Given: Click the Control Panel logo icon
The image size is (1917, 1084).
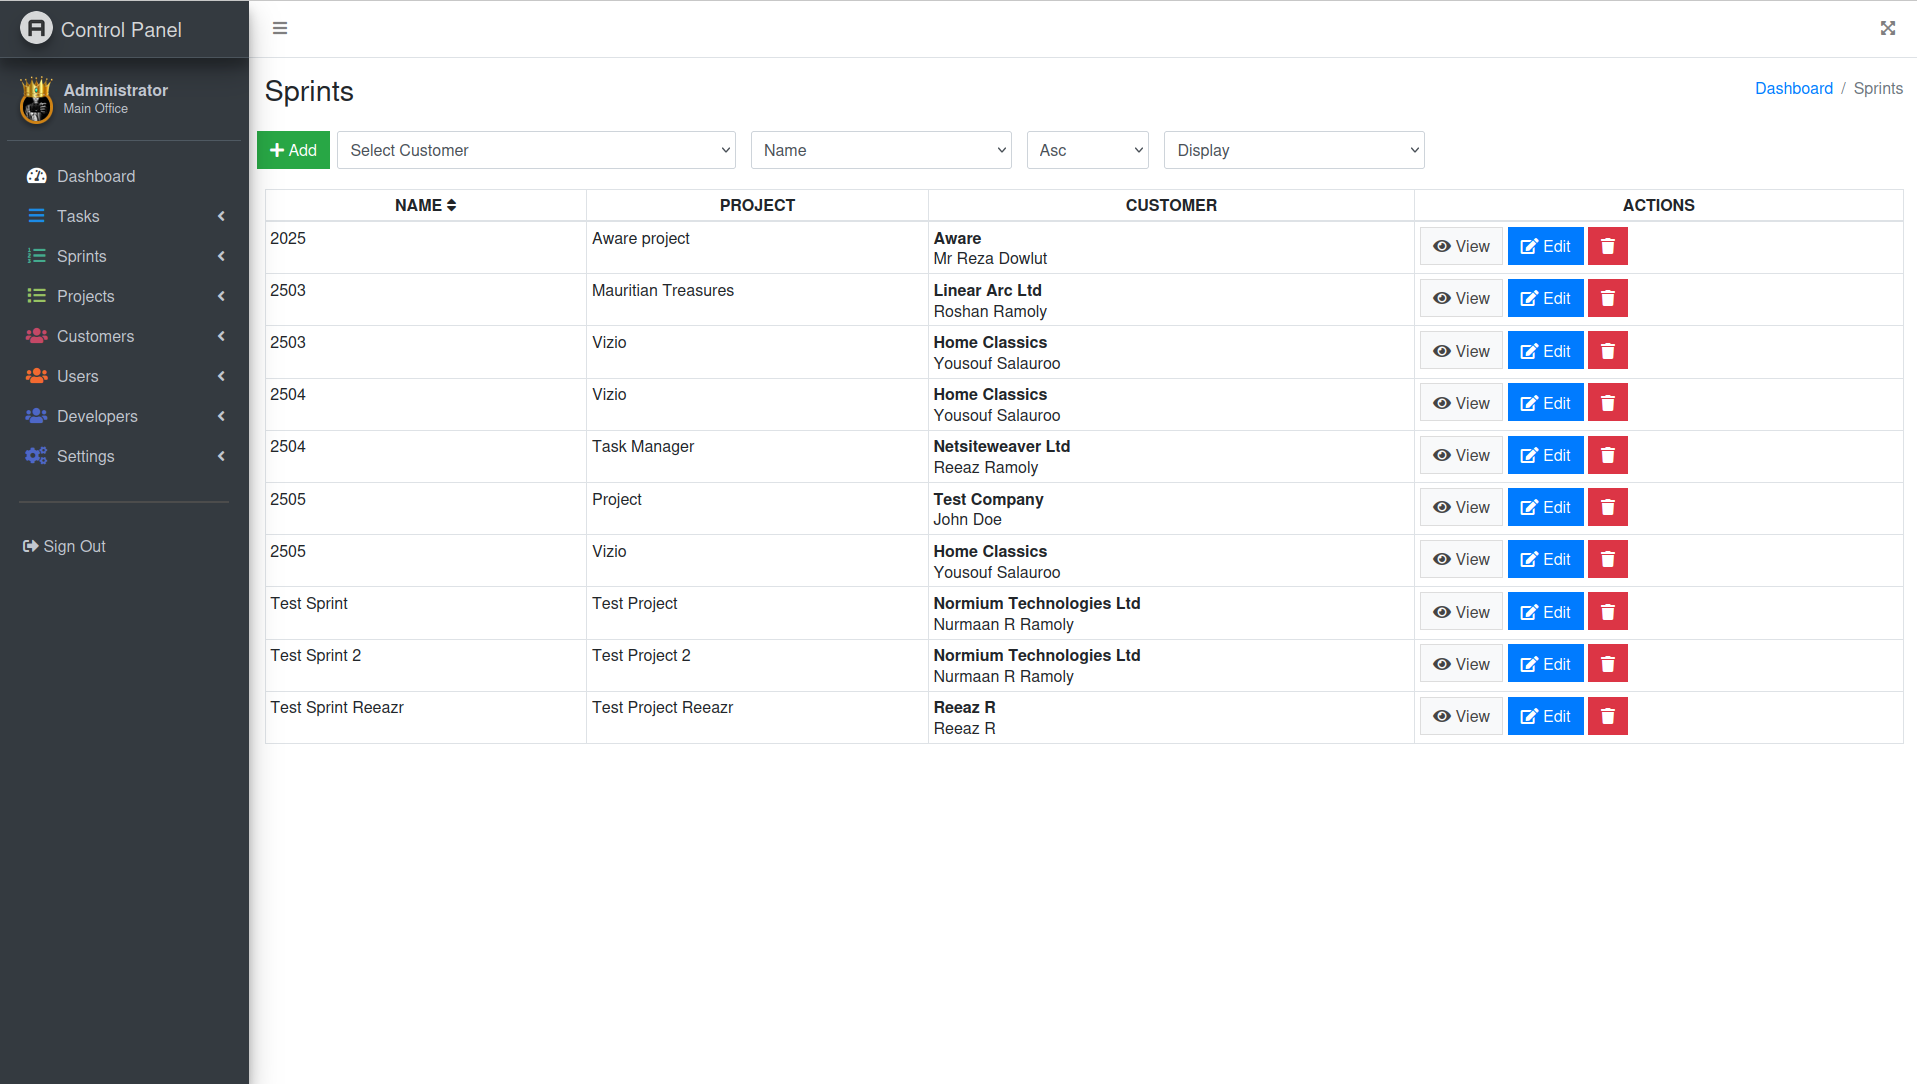Looking at the screenshot, I should point(36,28).
